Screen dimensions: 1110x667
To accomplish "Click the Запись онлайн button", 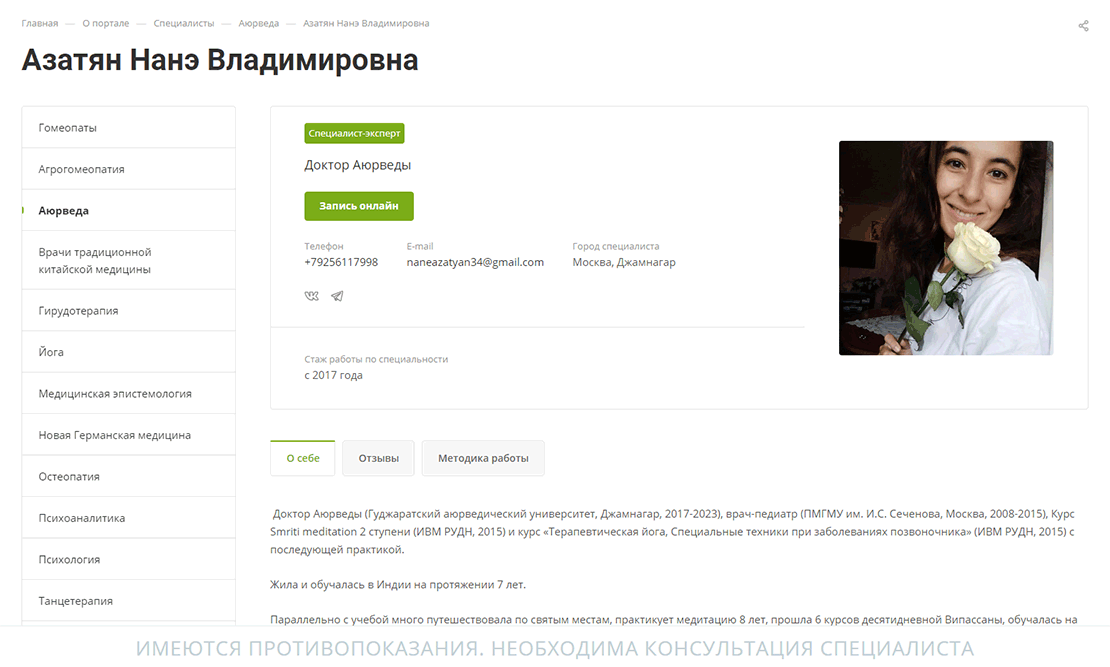I will [x=359, y=206].
